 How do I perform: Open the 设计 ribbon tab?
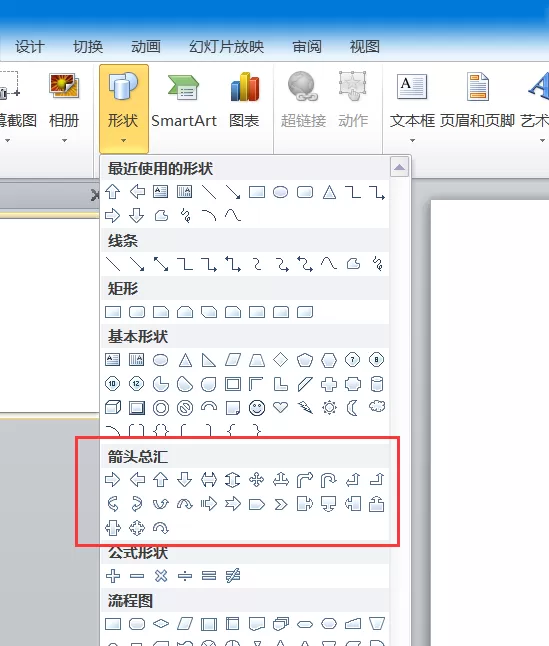[x=29, y=47]
